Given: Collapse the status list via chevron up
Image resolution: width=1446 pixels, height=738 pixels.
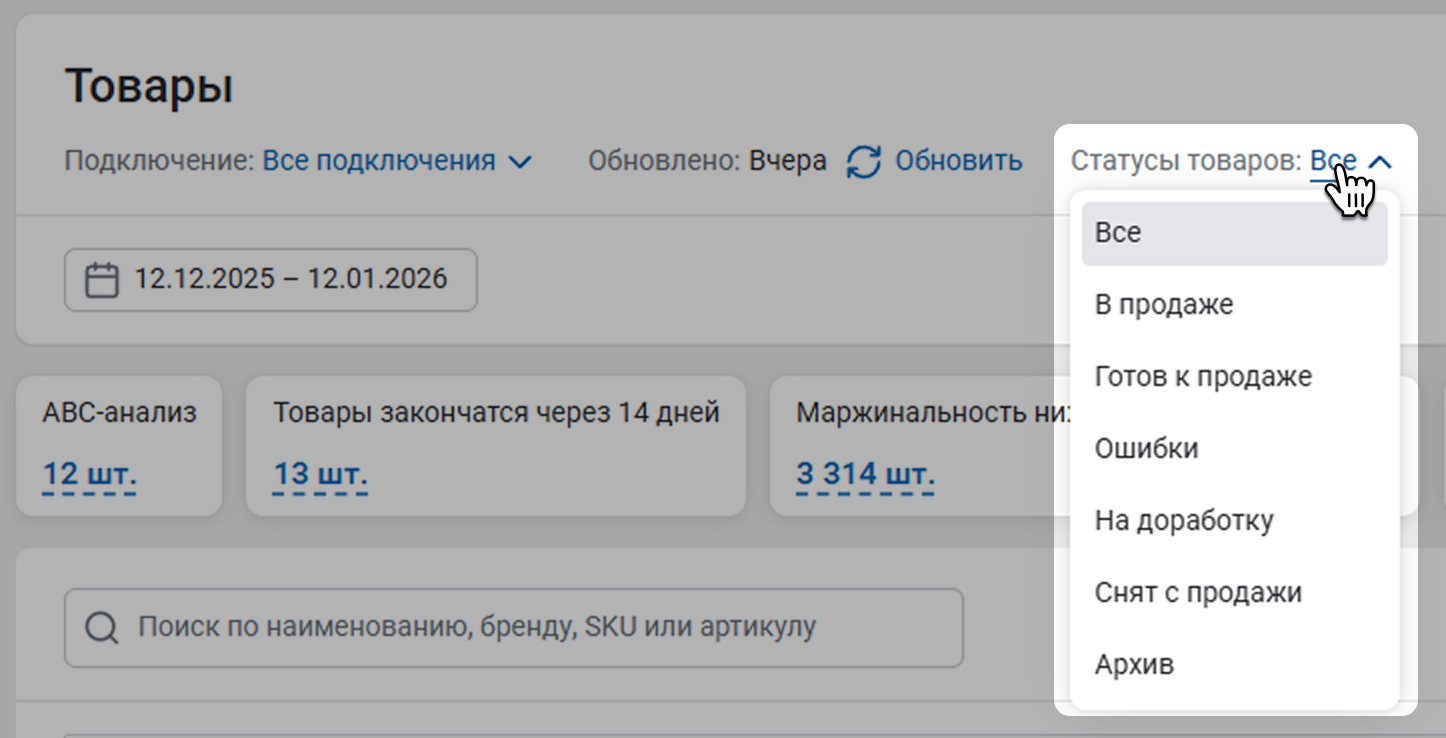Looking at the screenshot, I should [x=1380, y=162].
